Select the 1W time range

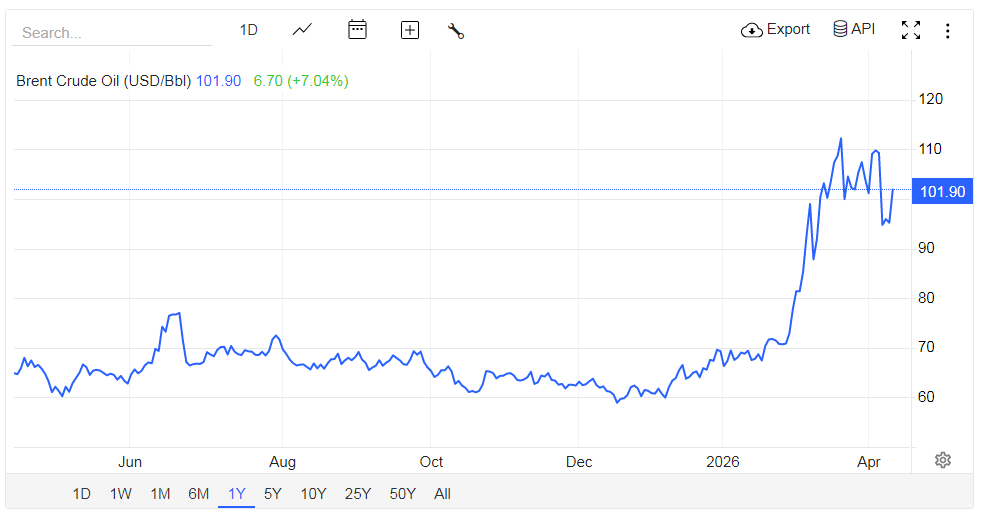point(121,493)
